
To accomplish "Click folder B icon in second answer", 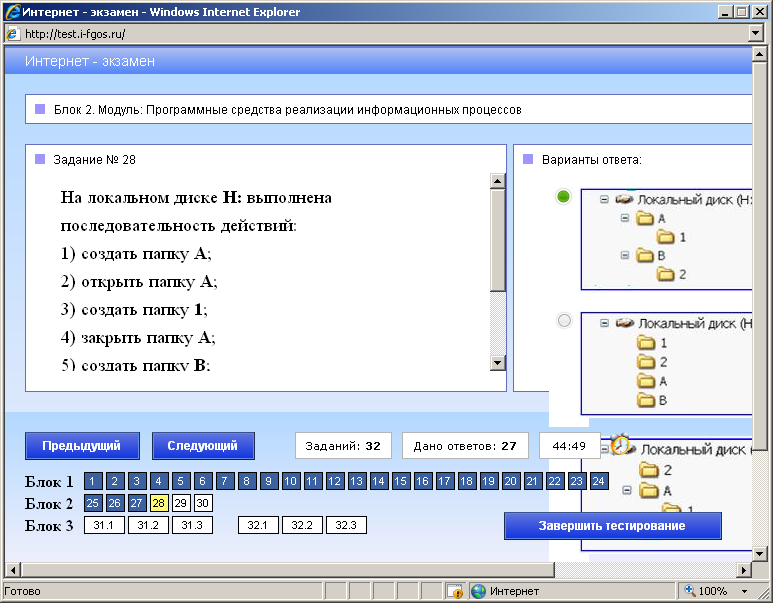I will pos(646,400).
